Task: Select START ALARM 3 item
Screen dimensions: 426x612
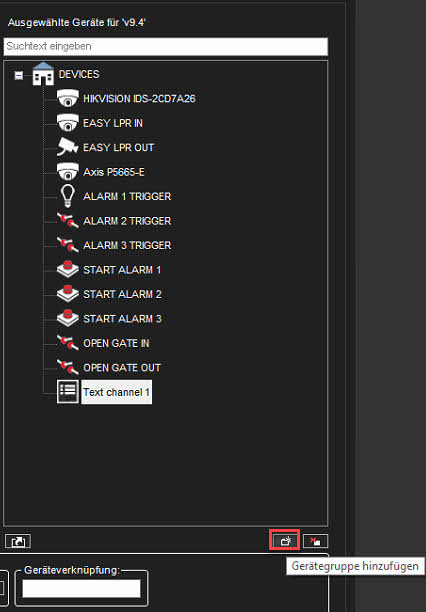Action: [122, 318]
